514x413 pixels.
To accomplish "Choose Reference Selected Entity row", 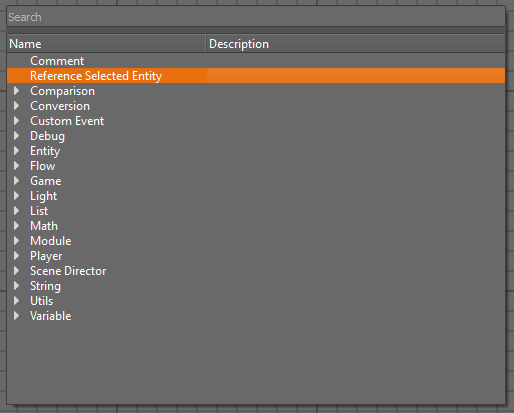I will 256,76.
